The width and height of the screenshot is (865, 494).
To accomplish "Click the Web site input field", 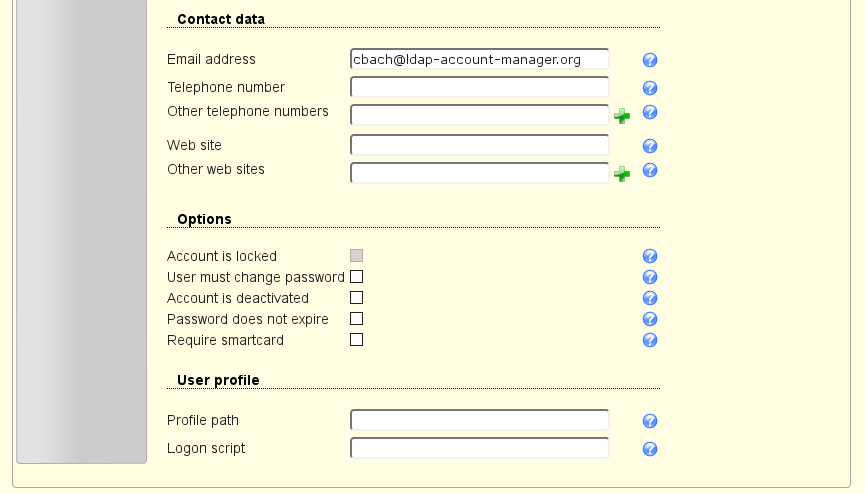I will (x=479, y=146).
